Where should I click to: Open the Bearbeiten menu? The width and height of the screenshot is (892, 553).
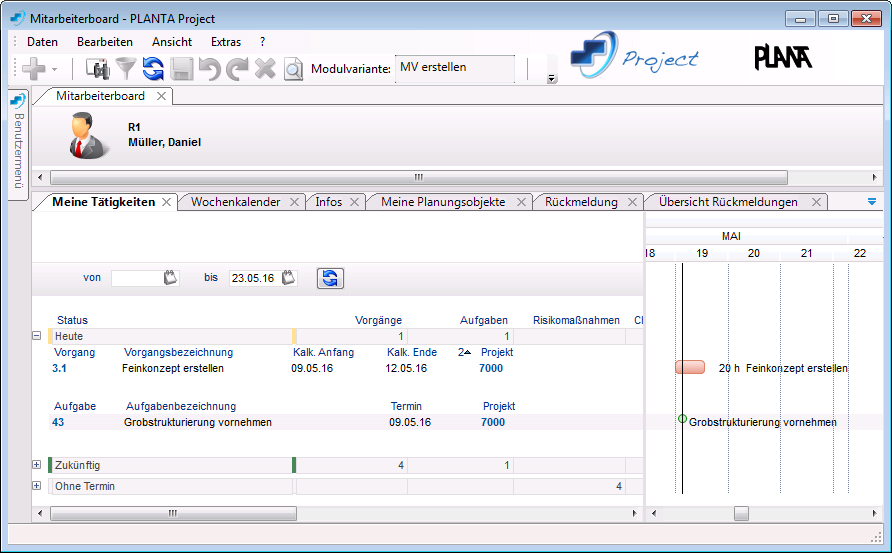point(105,42)
